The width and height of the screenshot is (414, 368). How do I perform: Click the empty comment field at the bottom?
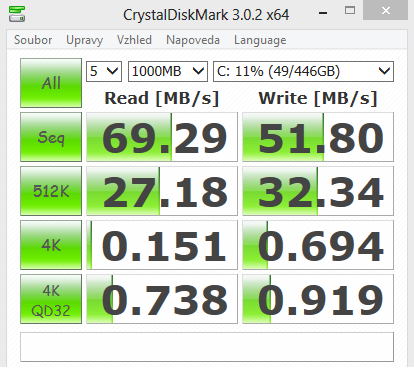coord(207,347)
